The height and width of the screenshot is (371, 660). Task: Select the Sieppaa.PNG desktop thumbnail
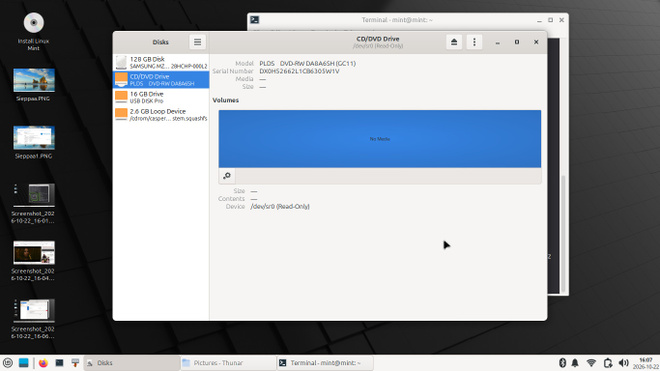[33, 85]
